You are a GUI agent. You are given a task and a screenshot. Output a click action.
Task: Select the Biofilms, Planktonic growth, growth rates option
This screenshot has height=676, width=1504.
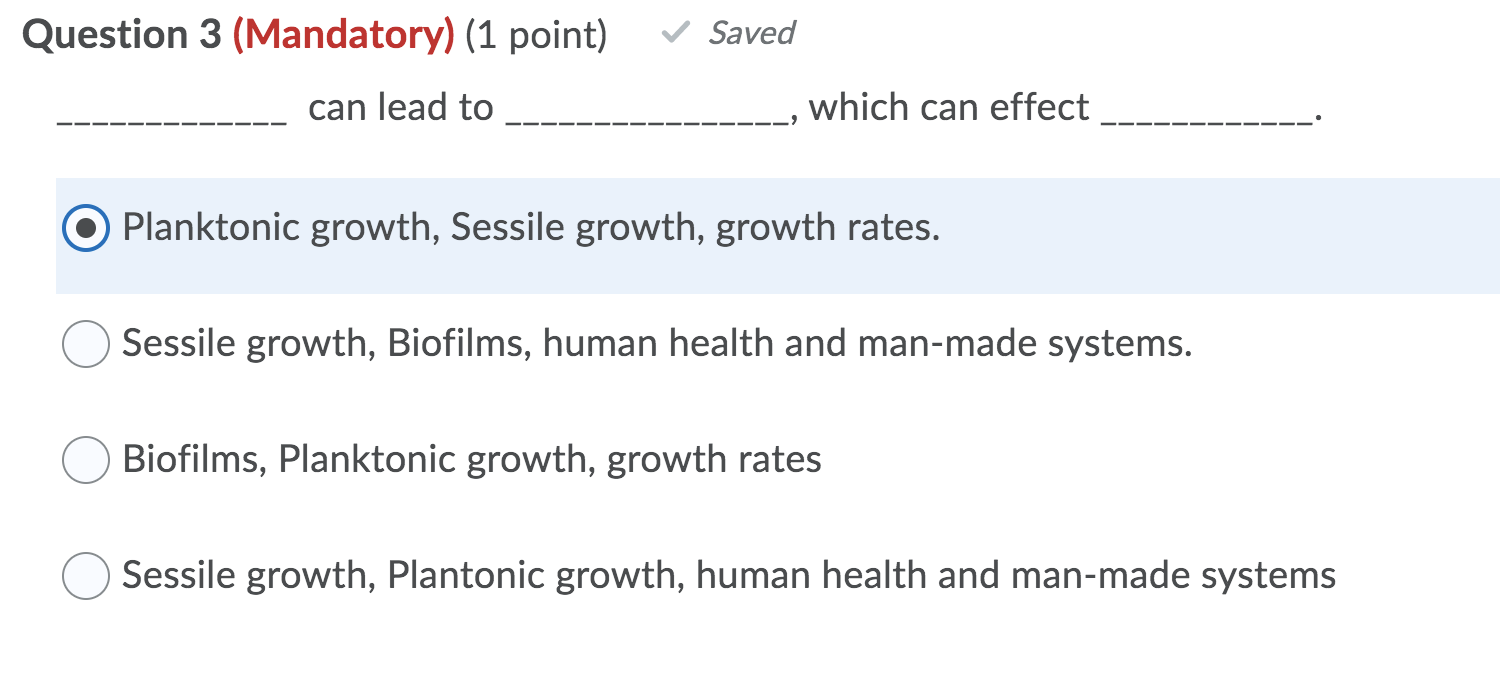tap(85, 460)
